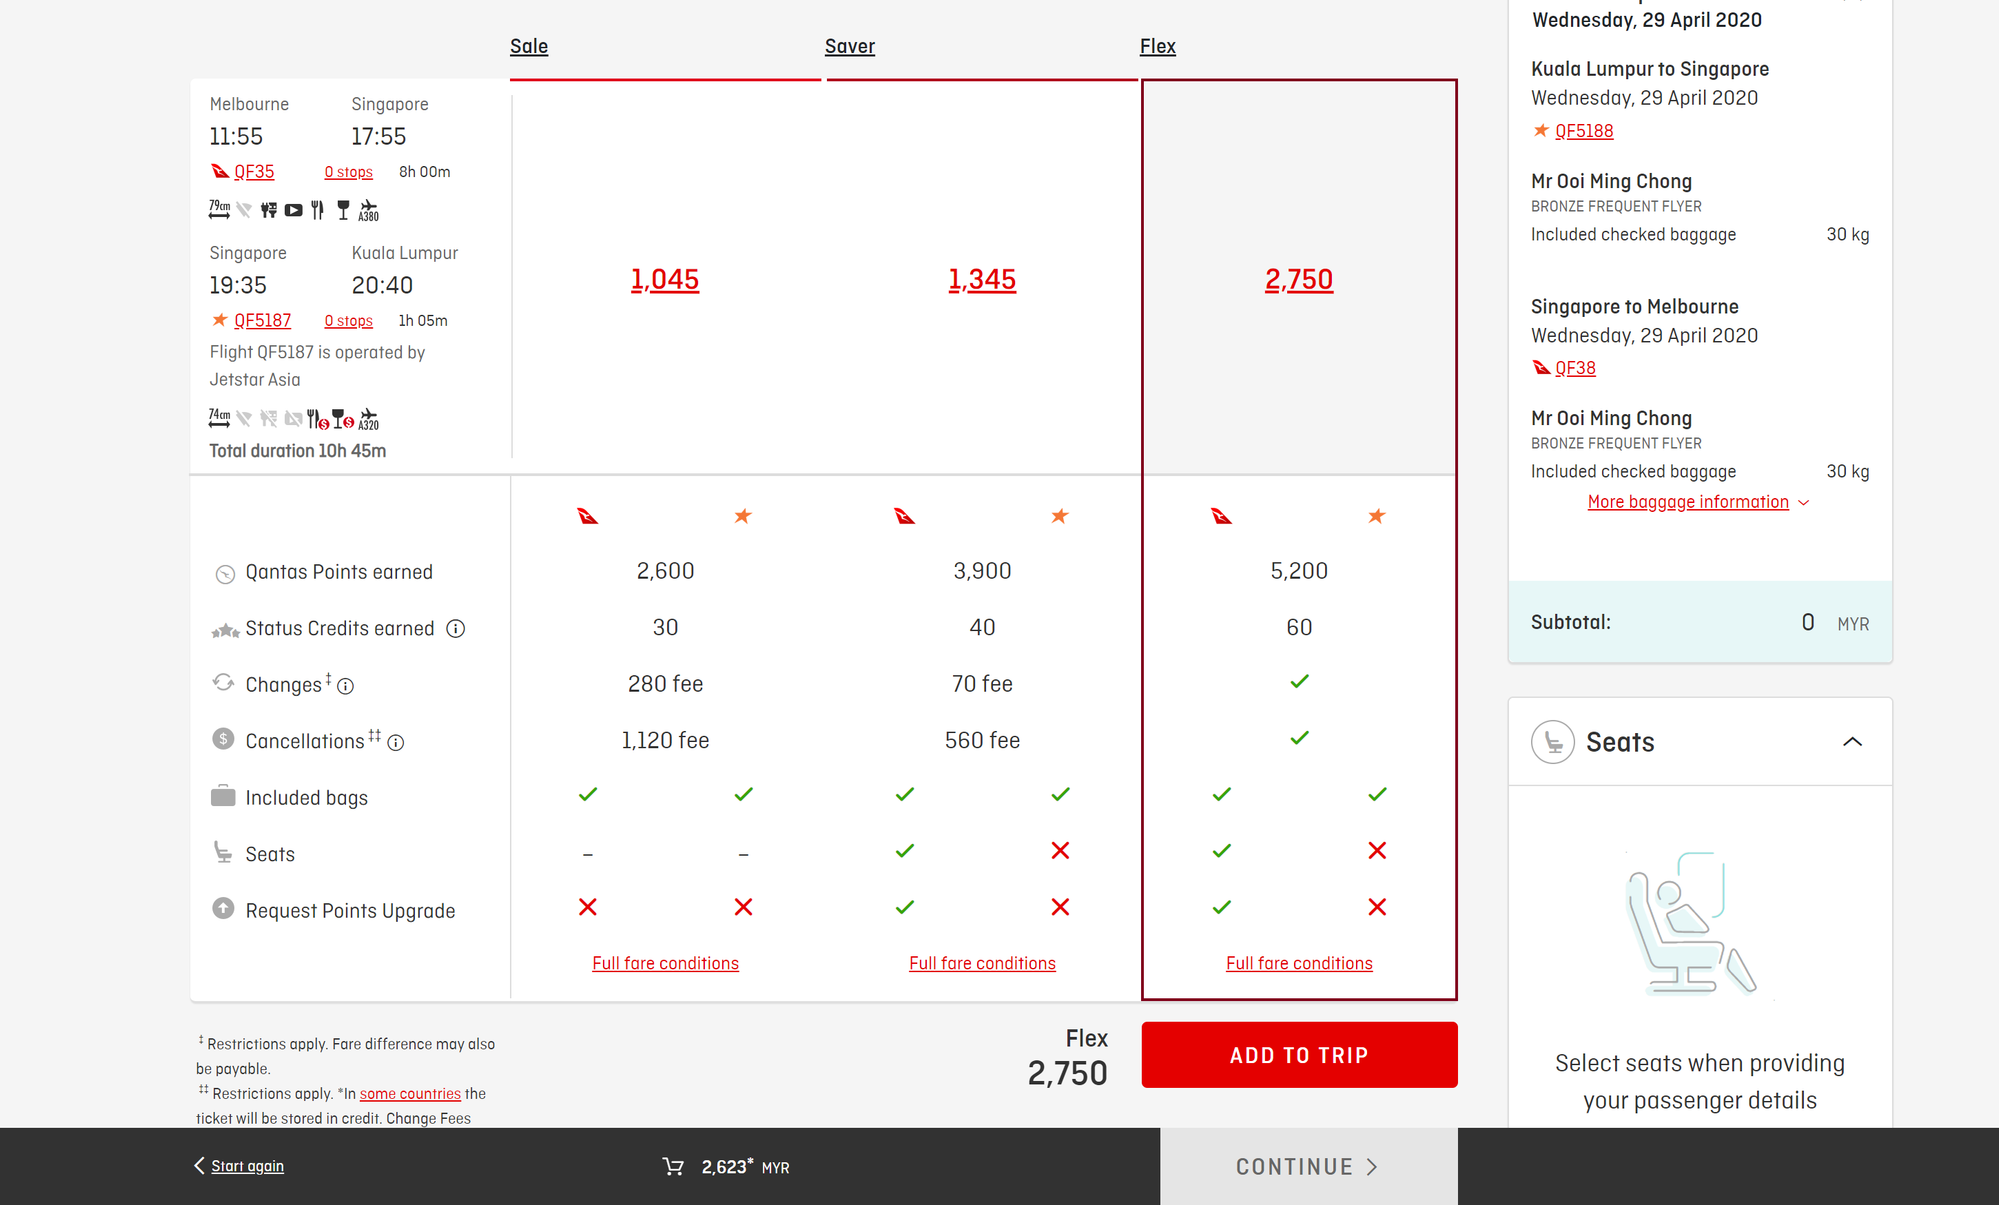The image size is (1999, 1205).
Task: Select the 1,045 Sale fare
Action: tap(664, 280)
